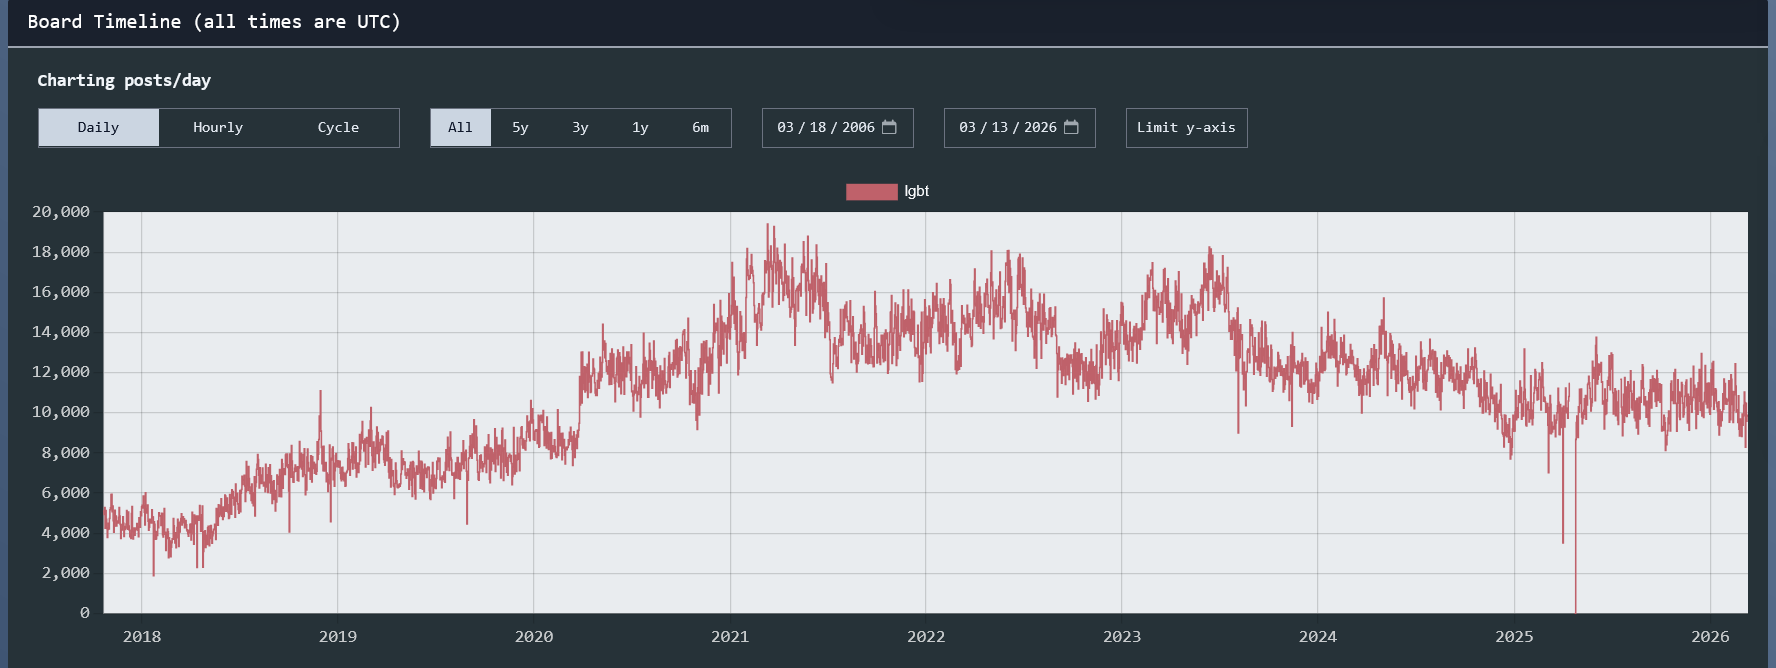Screen dimensions: 1776x668
Task: Open the start date calendar picker icon
Action: (889, 127)
